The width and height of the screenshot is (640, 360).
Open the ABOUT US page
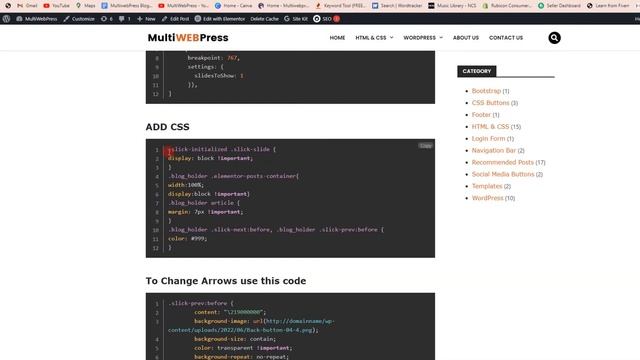point(466,38)
